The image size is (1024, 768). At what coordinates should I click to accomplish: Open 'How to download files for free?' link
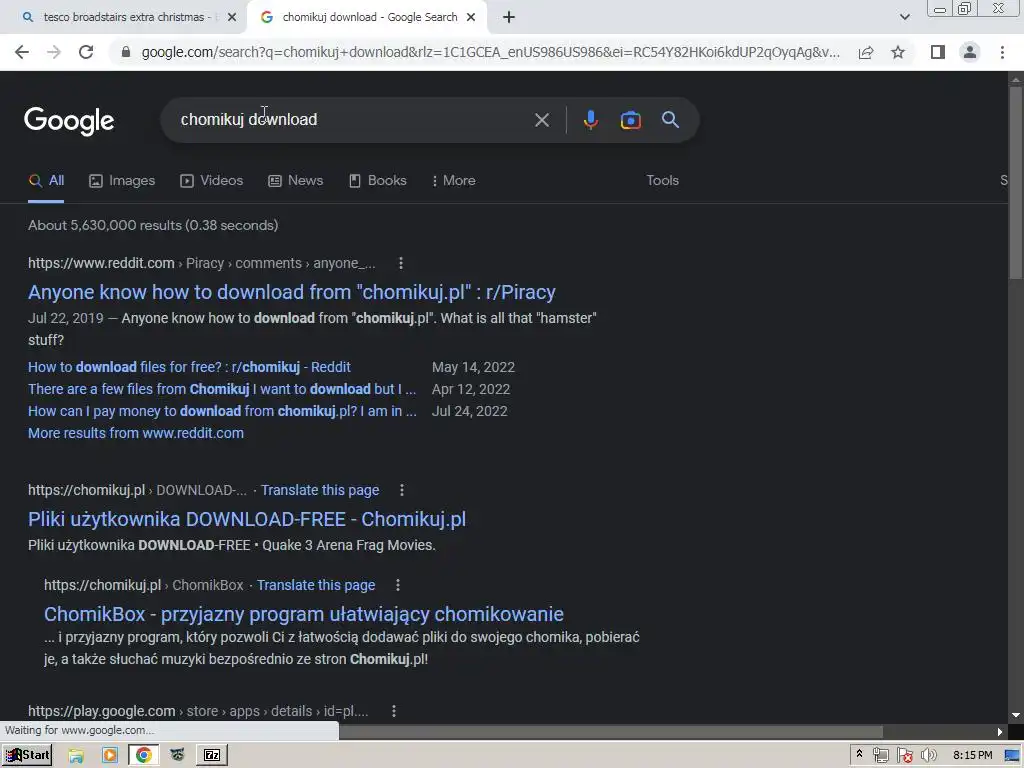click(189, 367)
